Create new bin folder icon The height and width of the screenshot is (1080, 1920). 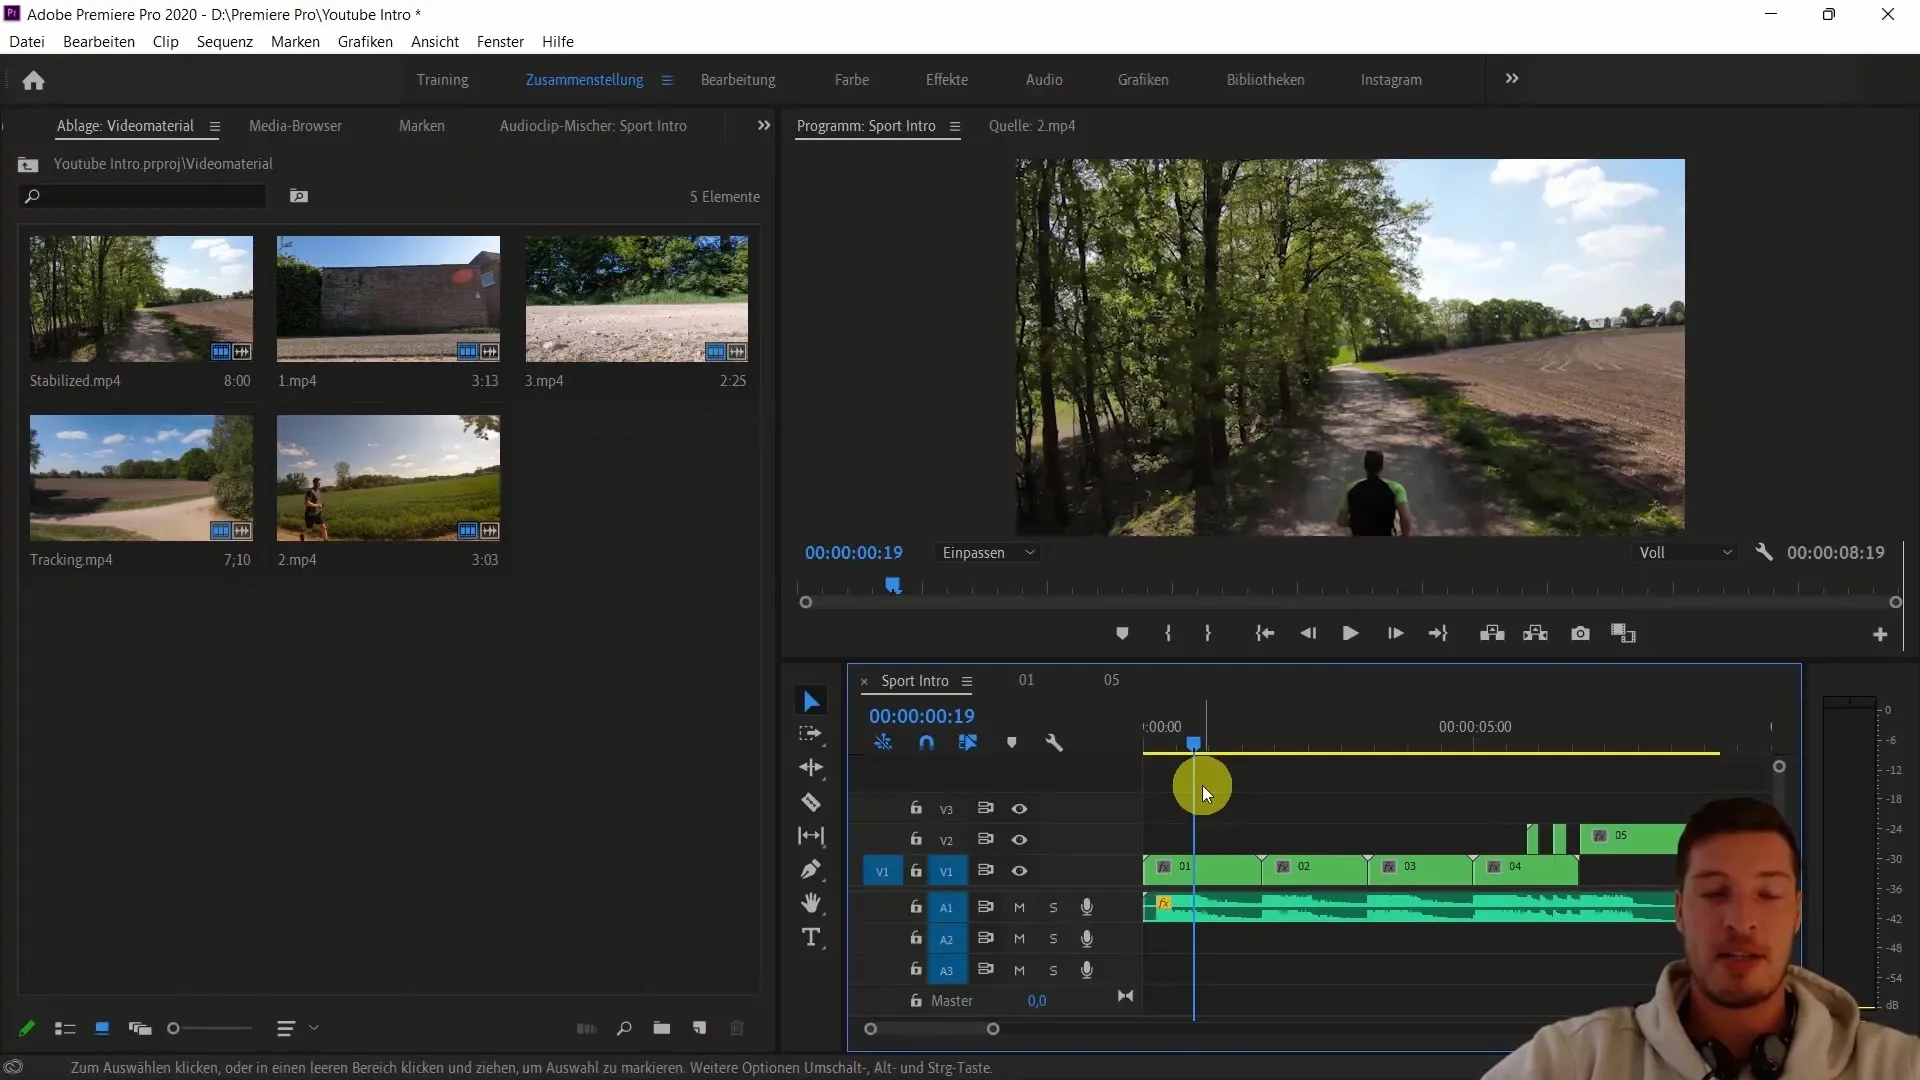tap(662, 1028)
